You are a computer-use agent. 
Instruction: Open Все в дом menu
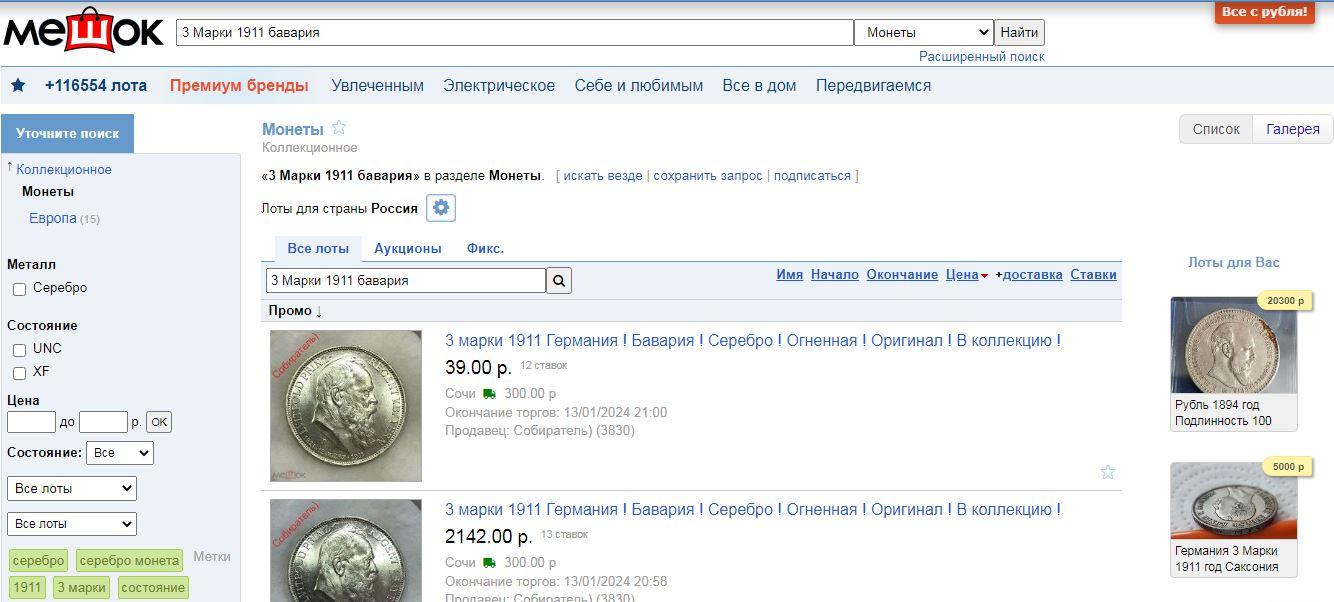point(760,86)
